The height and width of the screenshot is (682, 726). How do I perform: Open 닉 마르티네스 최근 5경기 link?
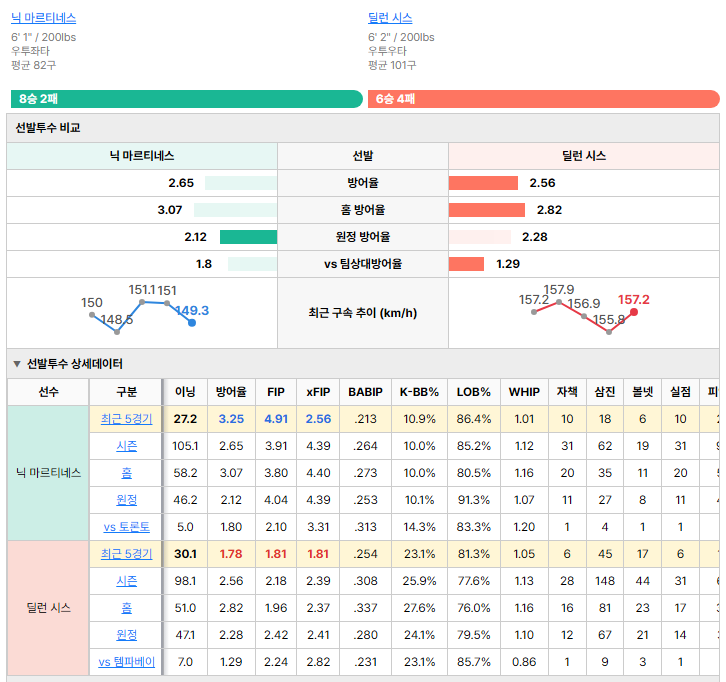[x=126, y=419]
